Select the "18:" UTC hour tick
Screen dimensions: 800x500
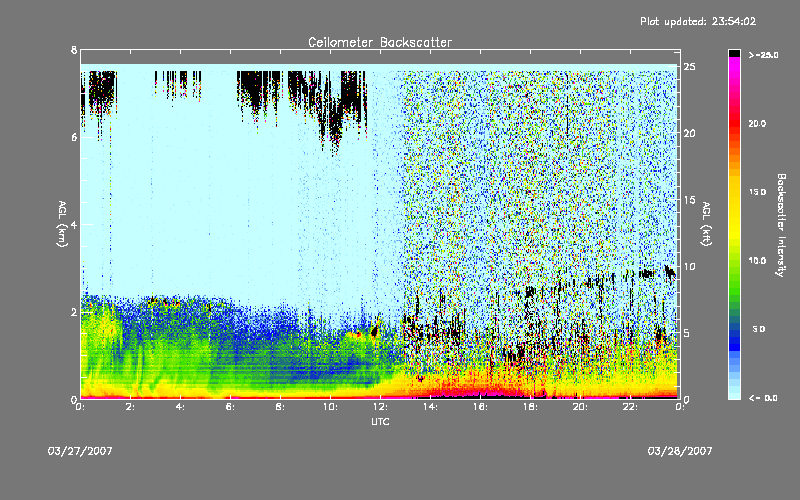(531, 407)
